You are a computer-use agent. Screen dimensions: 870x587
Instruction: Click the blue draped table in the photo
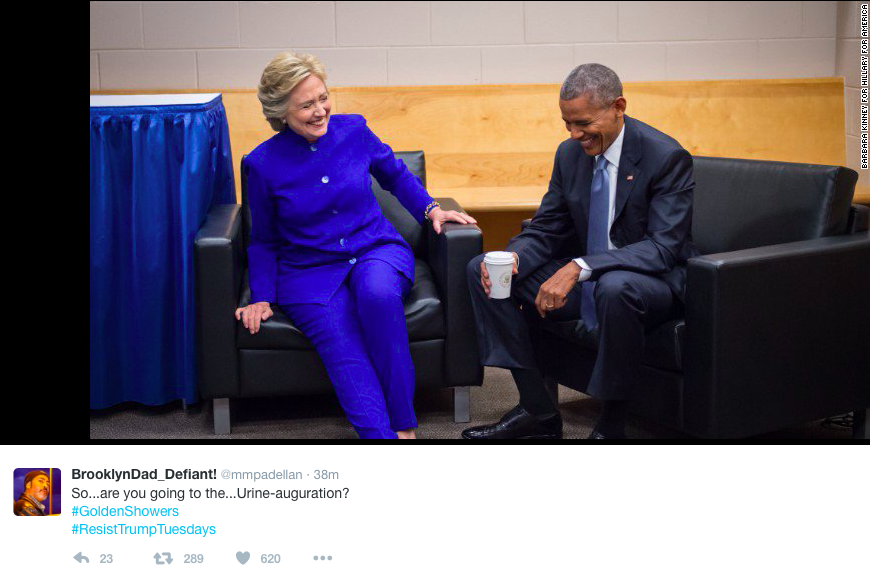click(161, 250)
